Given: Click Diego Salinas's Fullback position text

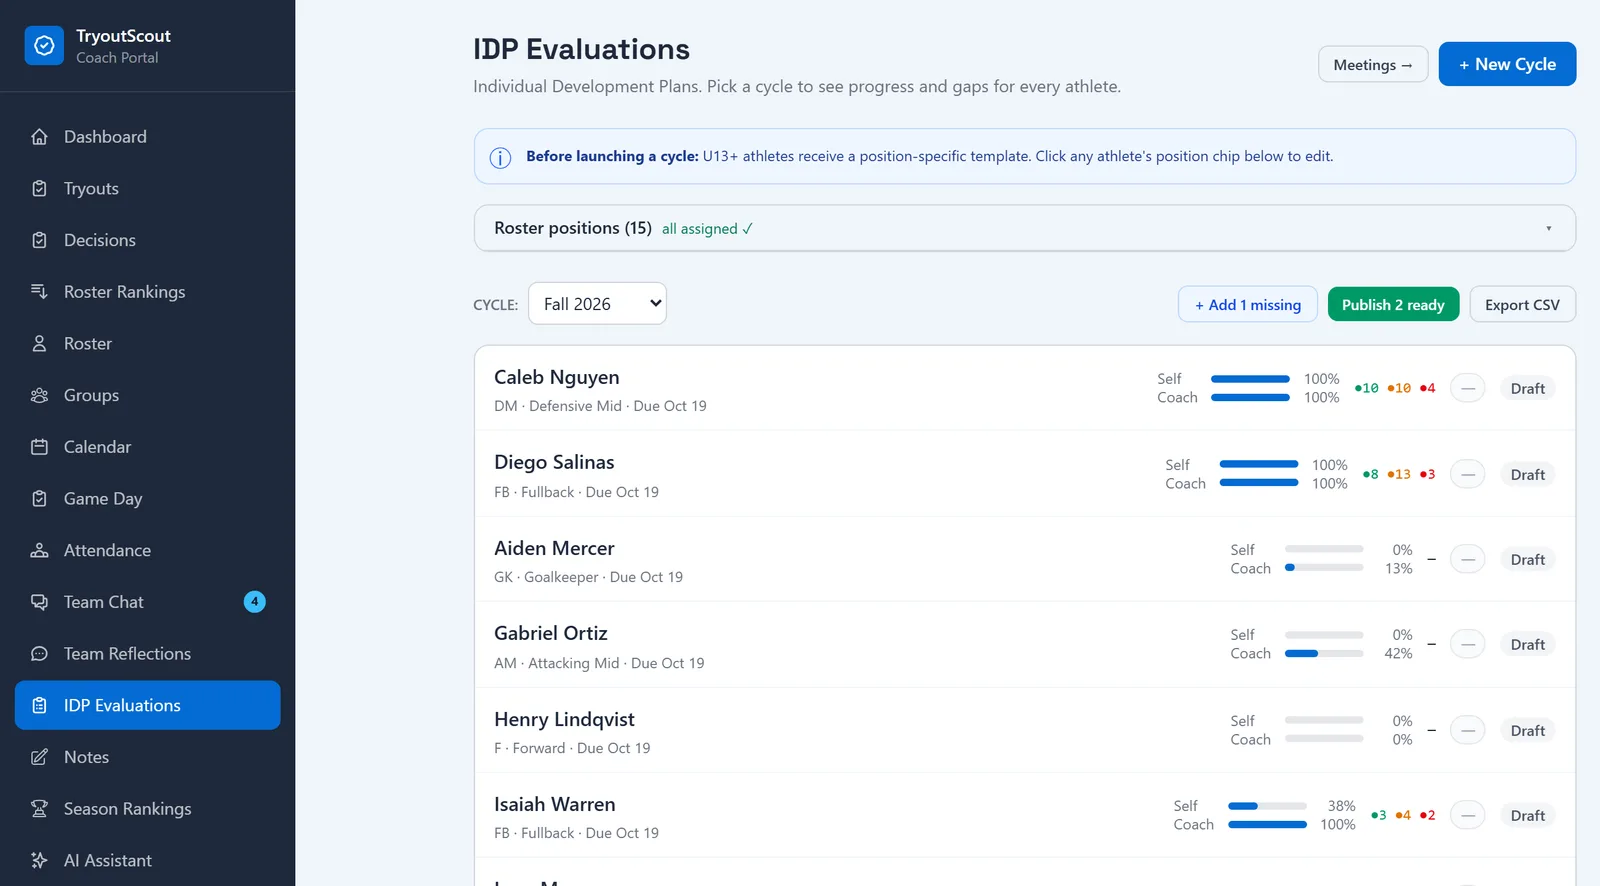Looking at the screenshot, I should 548,492.
